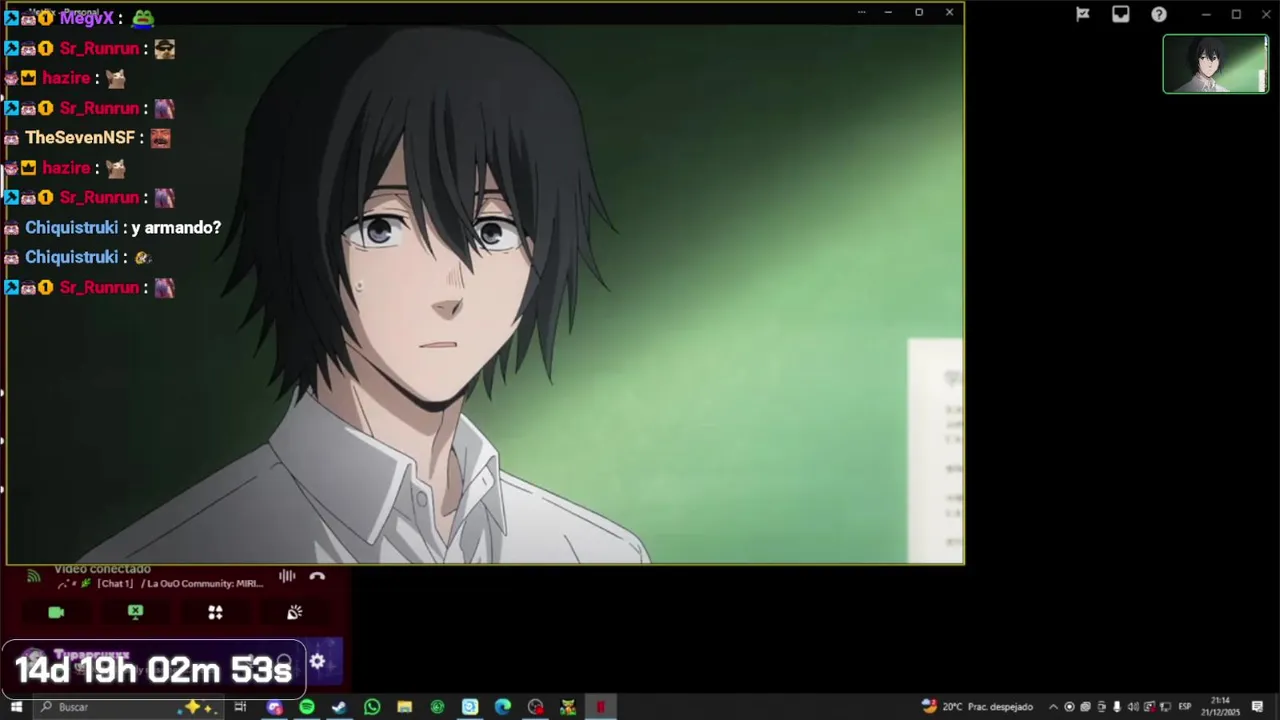Open the weather widget showing 20°C
Viewport: 1280px width, 720px height.
(x=977, y=707)
